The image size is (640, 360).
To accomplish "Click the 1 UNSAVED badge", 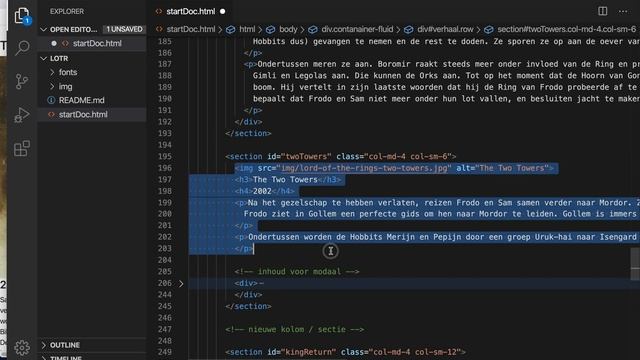I will pyautogui.click(x=124, y=29).
